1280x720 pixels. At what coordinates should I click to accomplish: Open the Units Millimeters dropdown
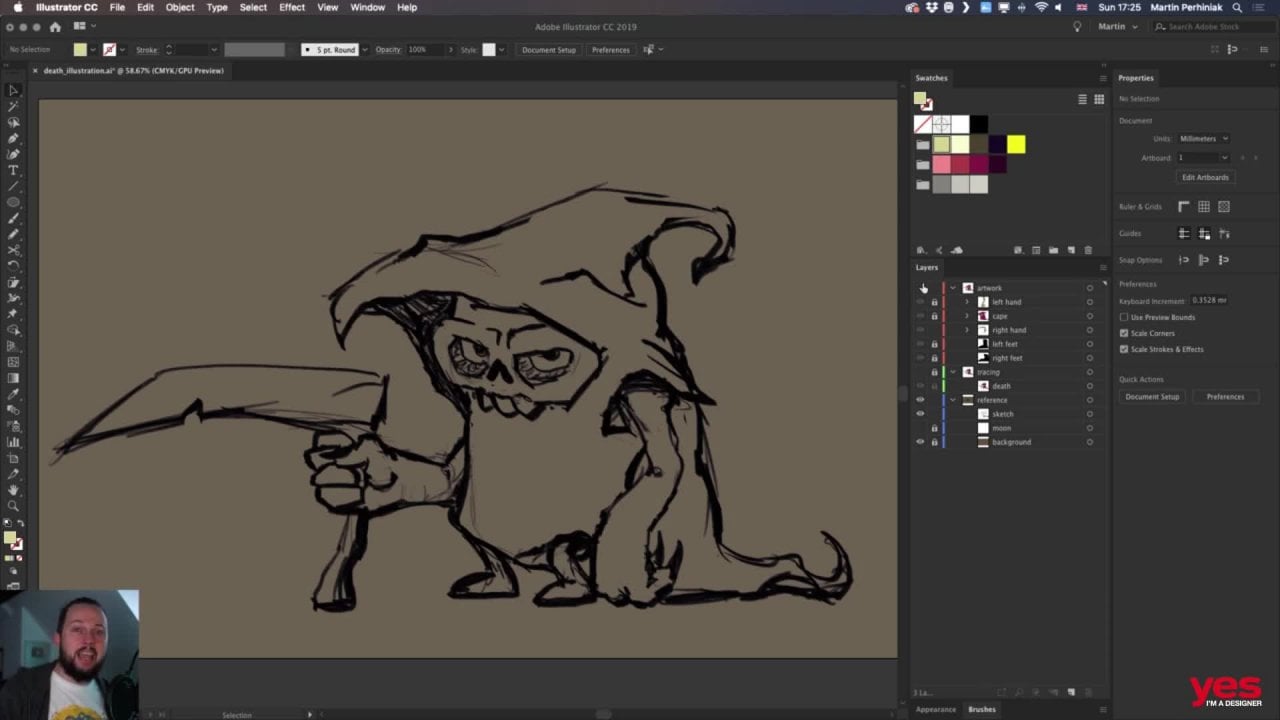(1203, 139)
